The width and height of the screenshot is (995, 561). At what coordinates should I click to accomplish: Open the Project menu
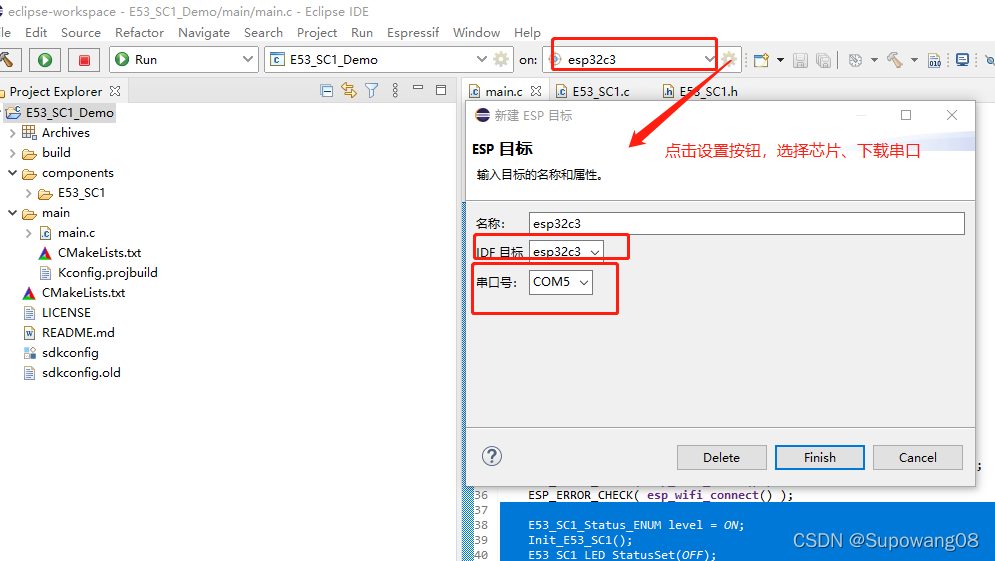317,32
